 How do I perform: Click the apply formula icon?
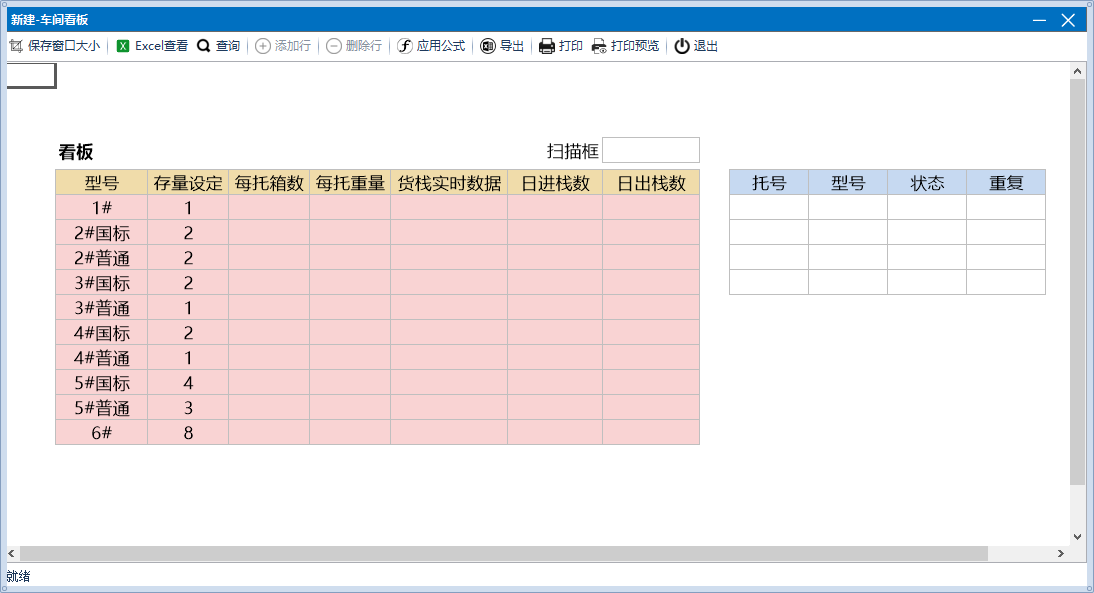point(405,46)
